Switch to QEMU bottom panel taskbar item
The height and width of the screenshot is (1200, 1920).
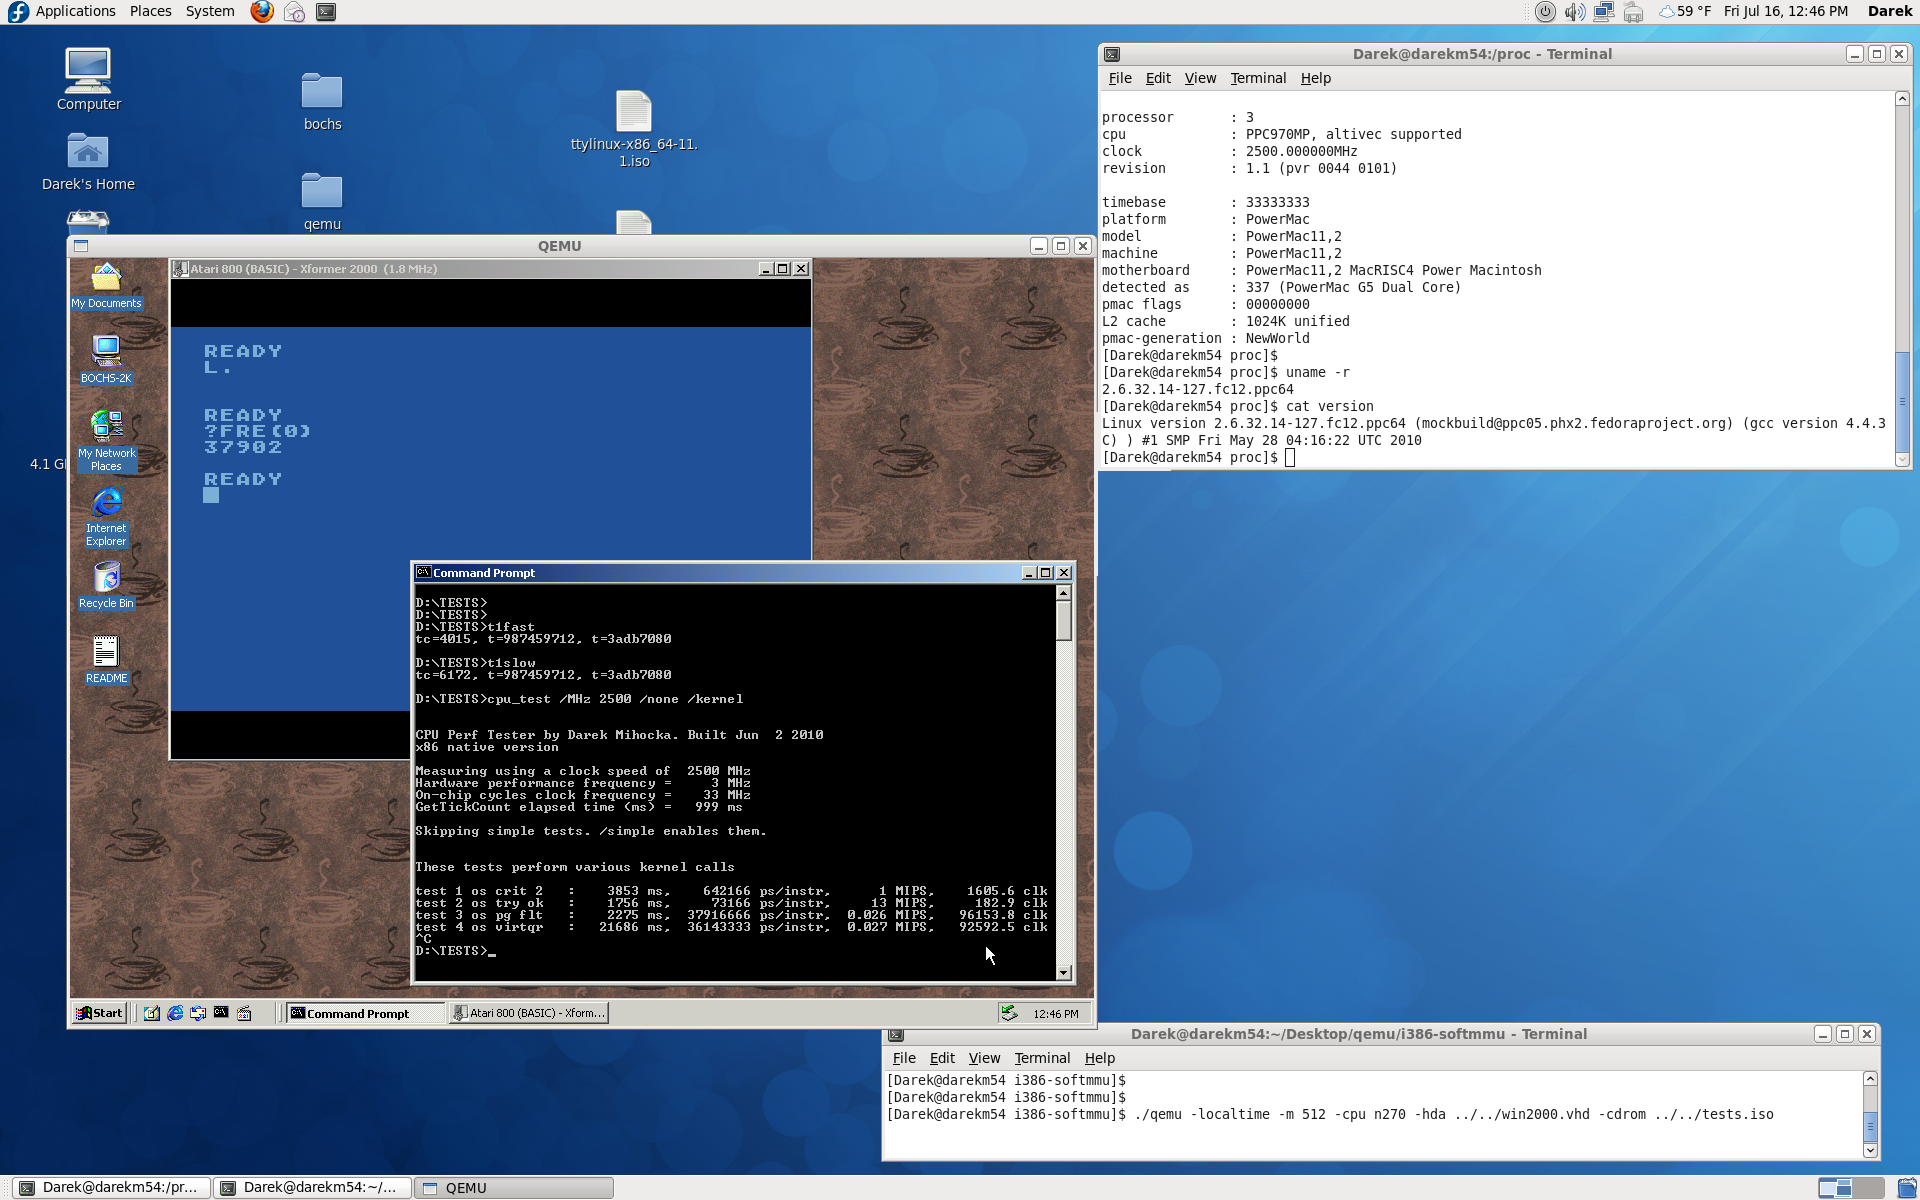click(x=514, y=1188)
